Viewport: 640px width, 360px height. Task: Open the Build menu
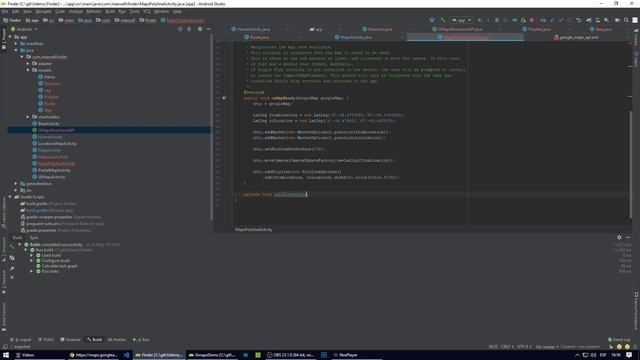coord(110,11)
